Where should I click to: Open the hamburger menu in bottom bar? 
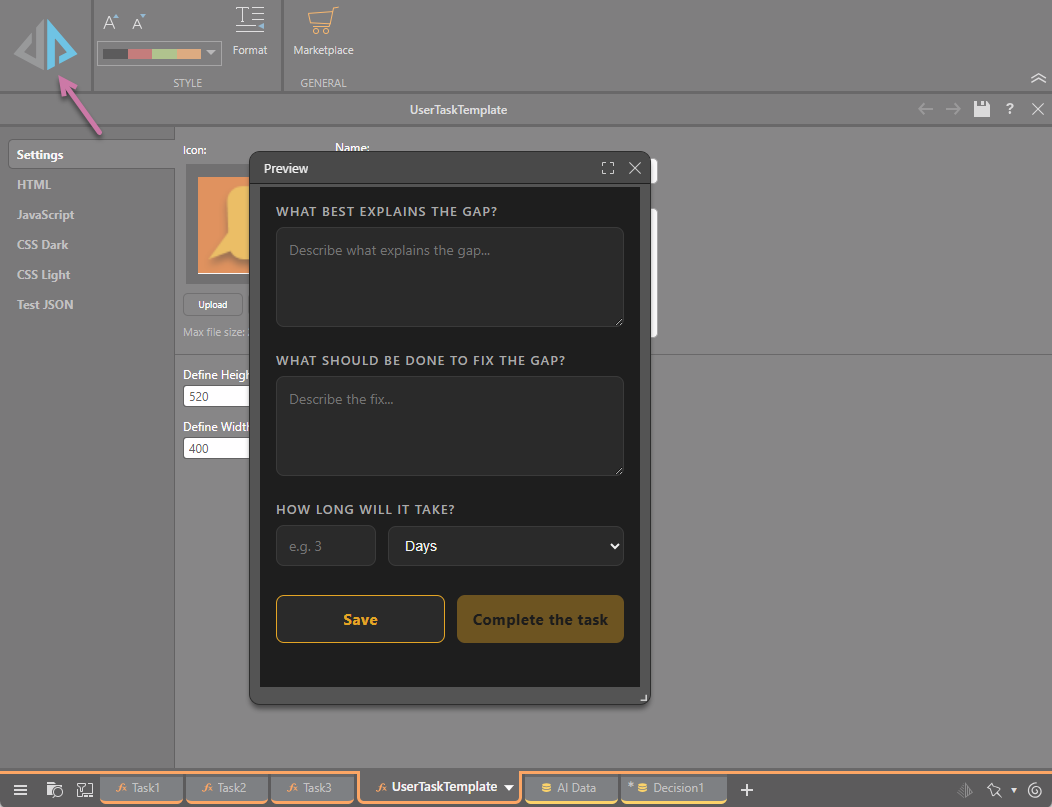pyautogui.click(x=20, y=789)
